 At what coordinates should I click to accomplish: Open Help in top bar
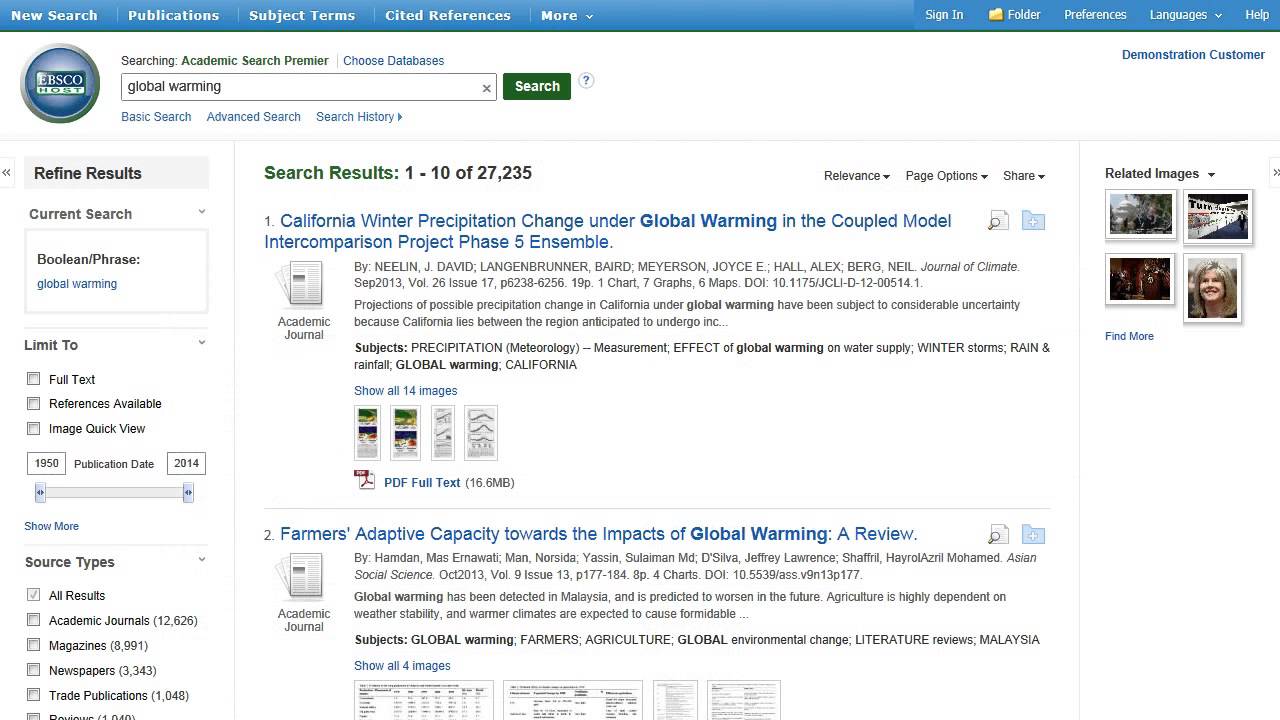[1257, 15]
